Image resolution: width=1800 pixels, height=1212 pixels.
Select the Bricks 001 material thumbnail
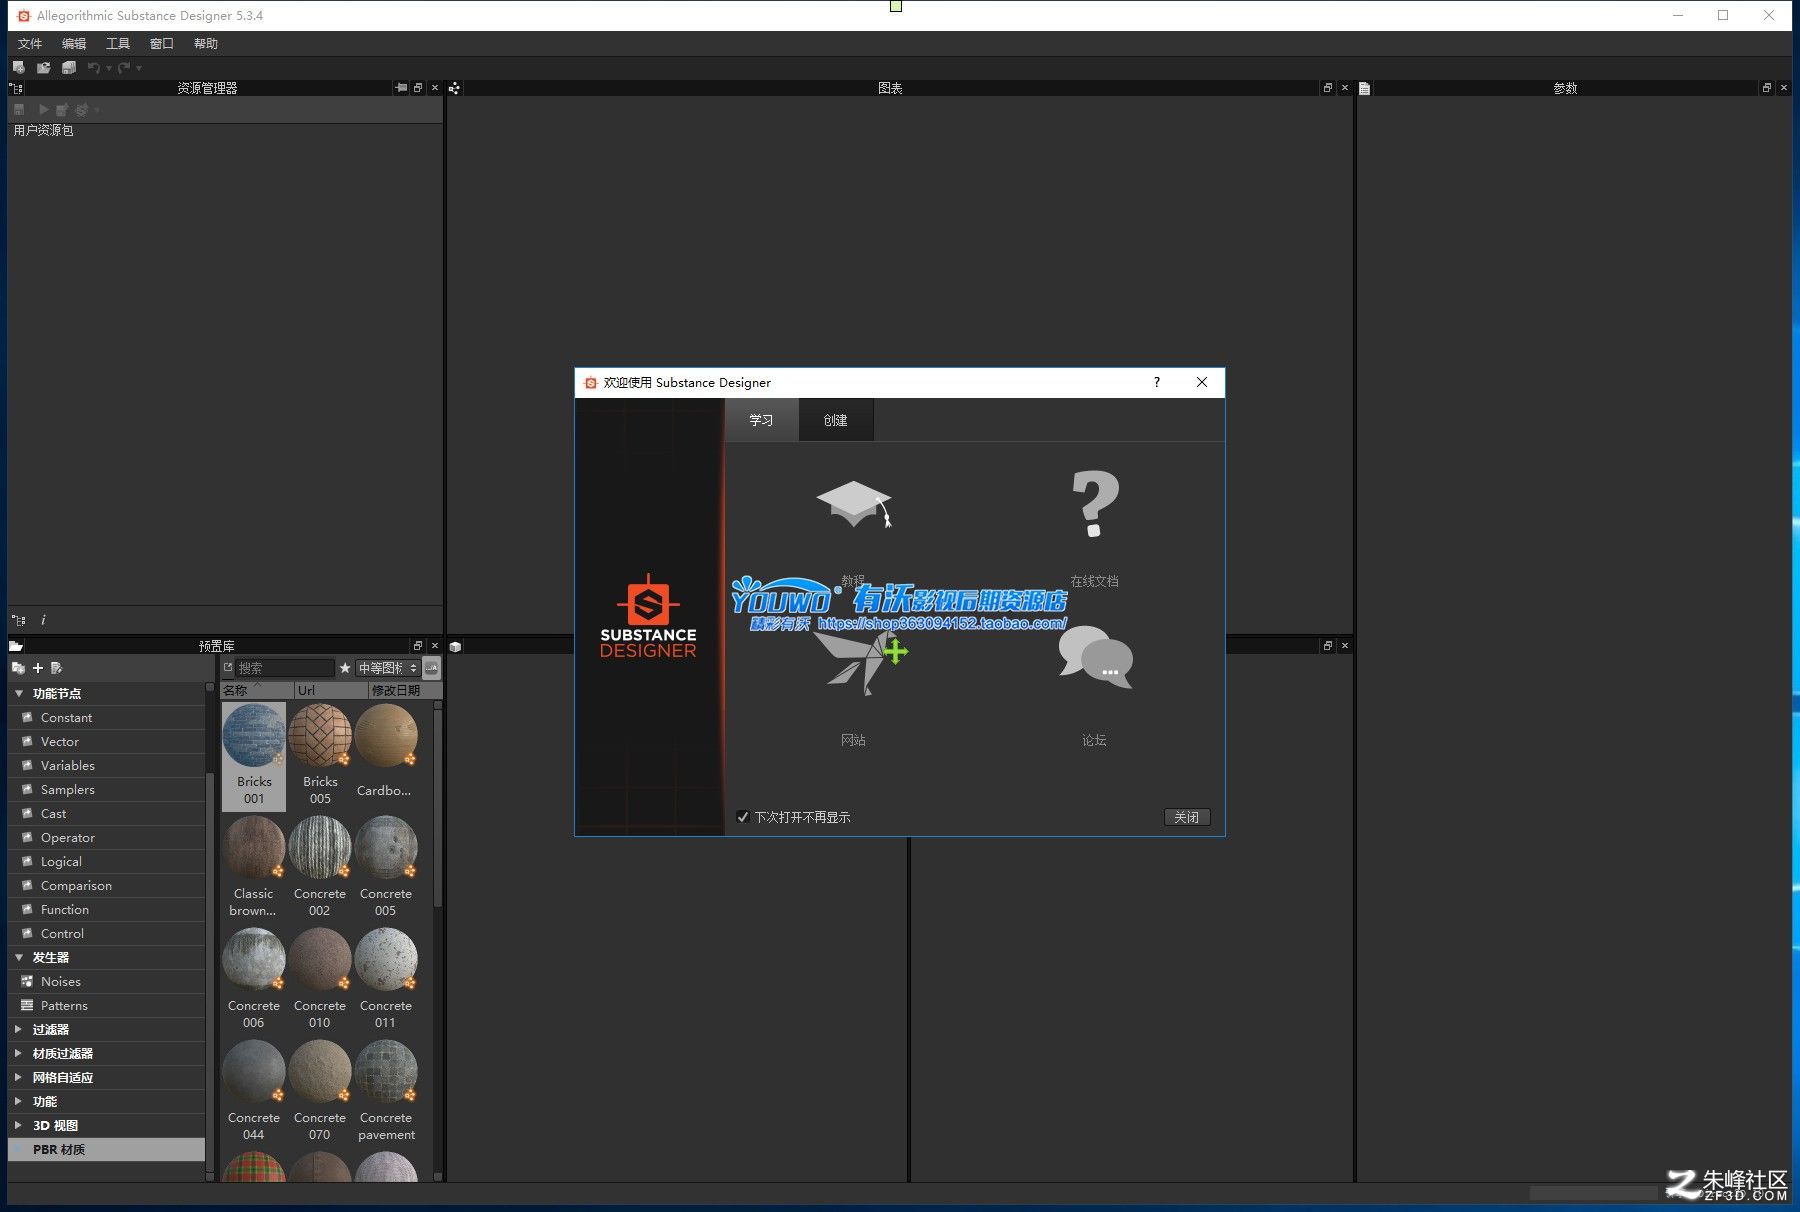[254, 755]
